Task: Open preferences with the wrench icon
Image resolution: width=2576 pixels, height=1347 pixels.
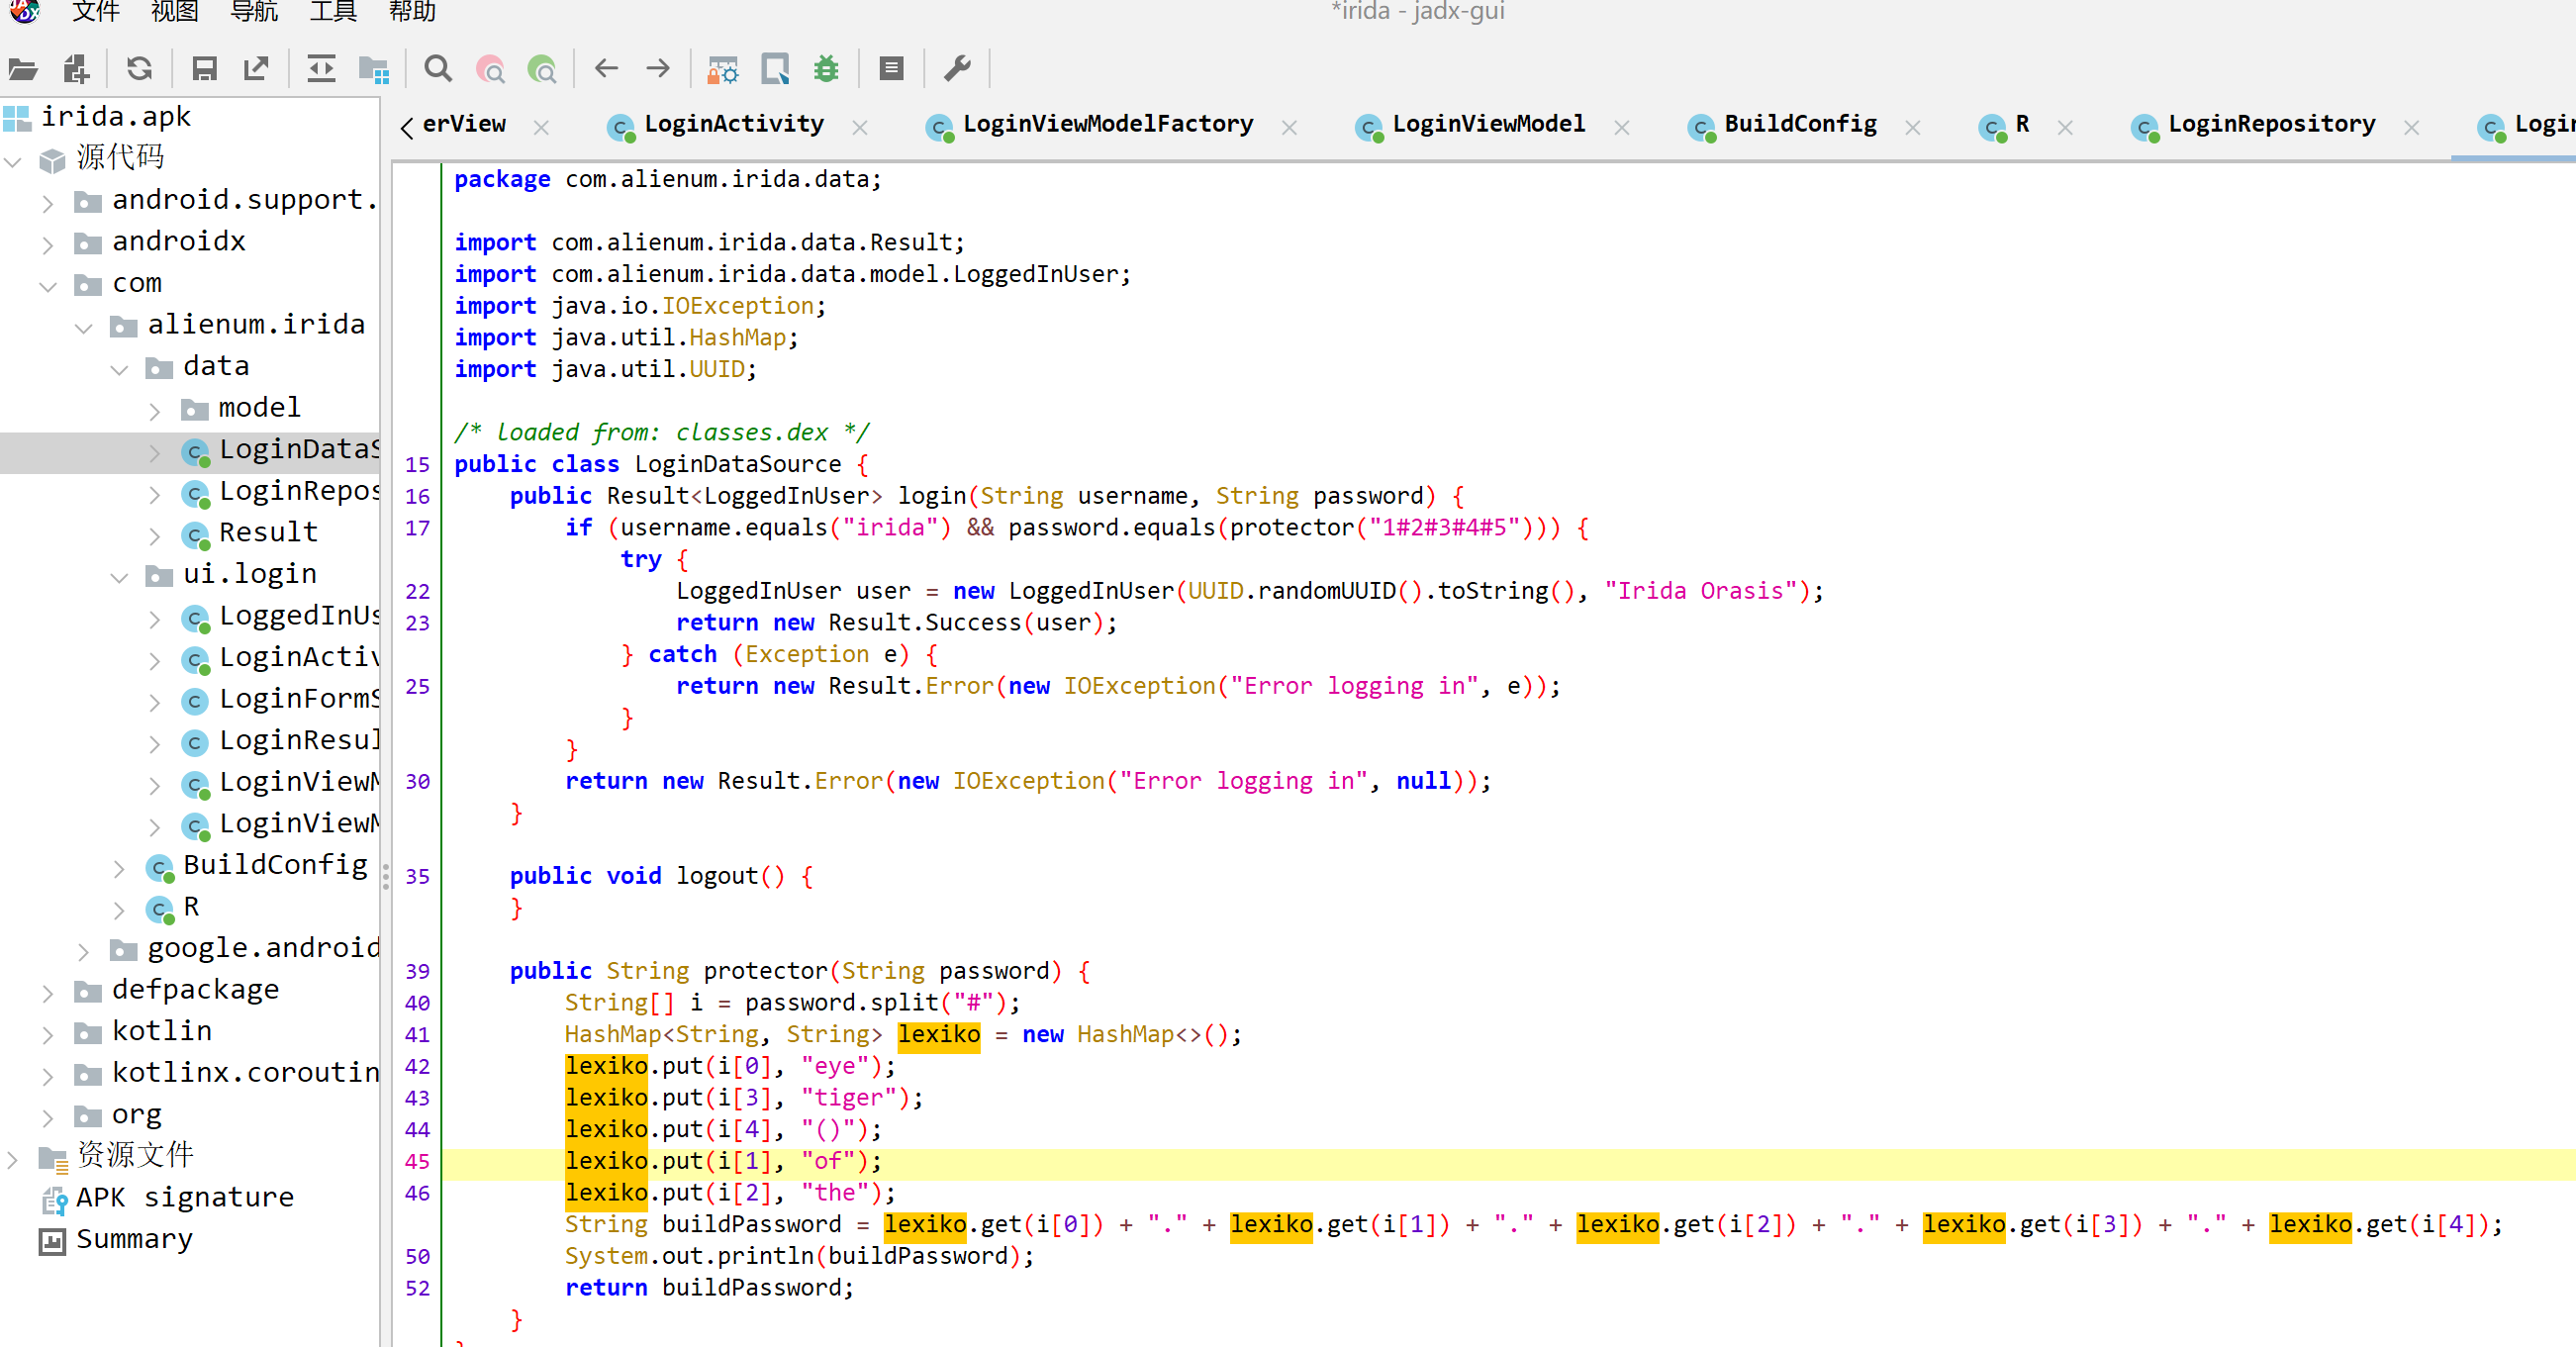Action: point(956,69)
